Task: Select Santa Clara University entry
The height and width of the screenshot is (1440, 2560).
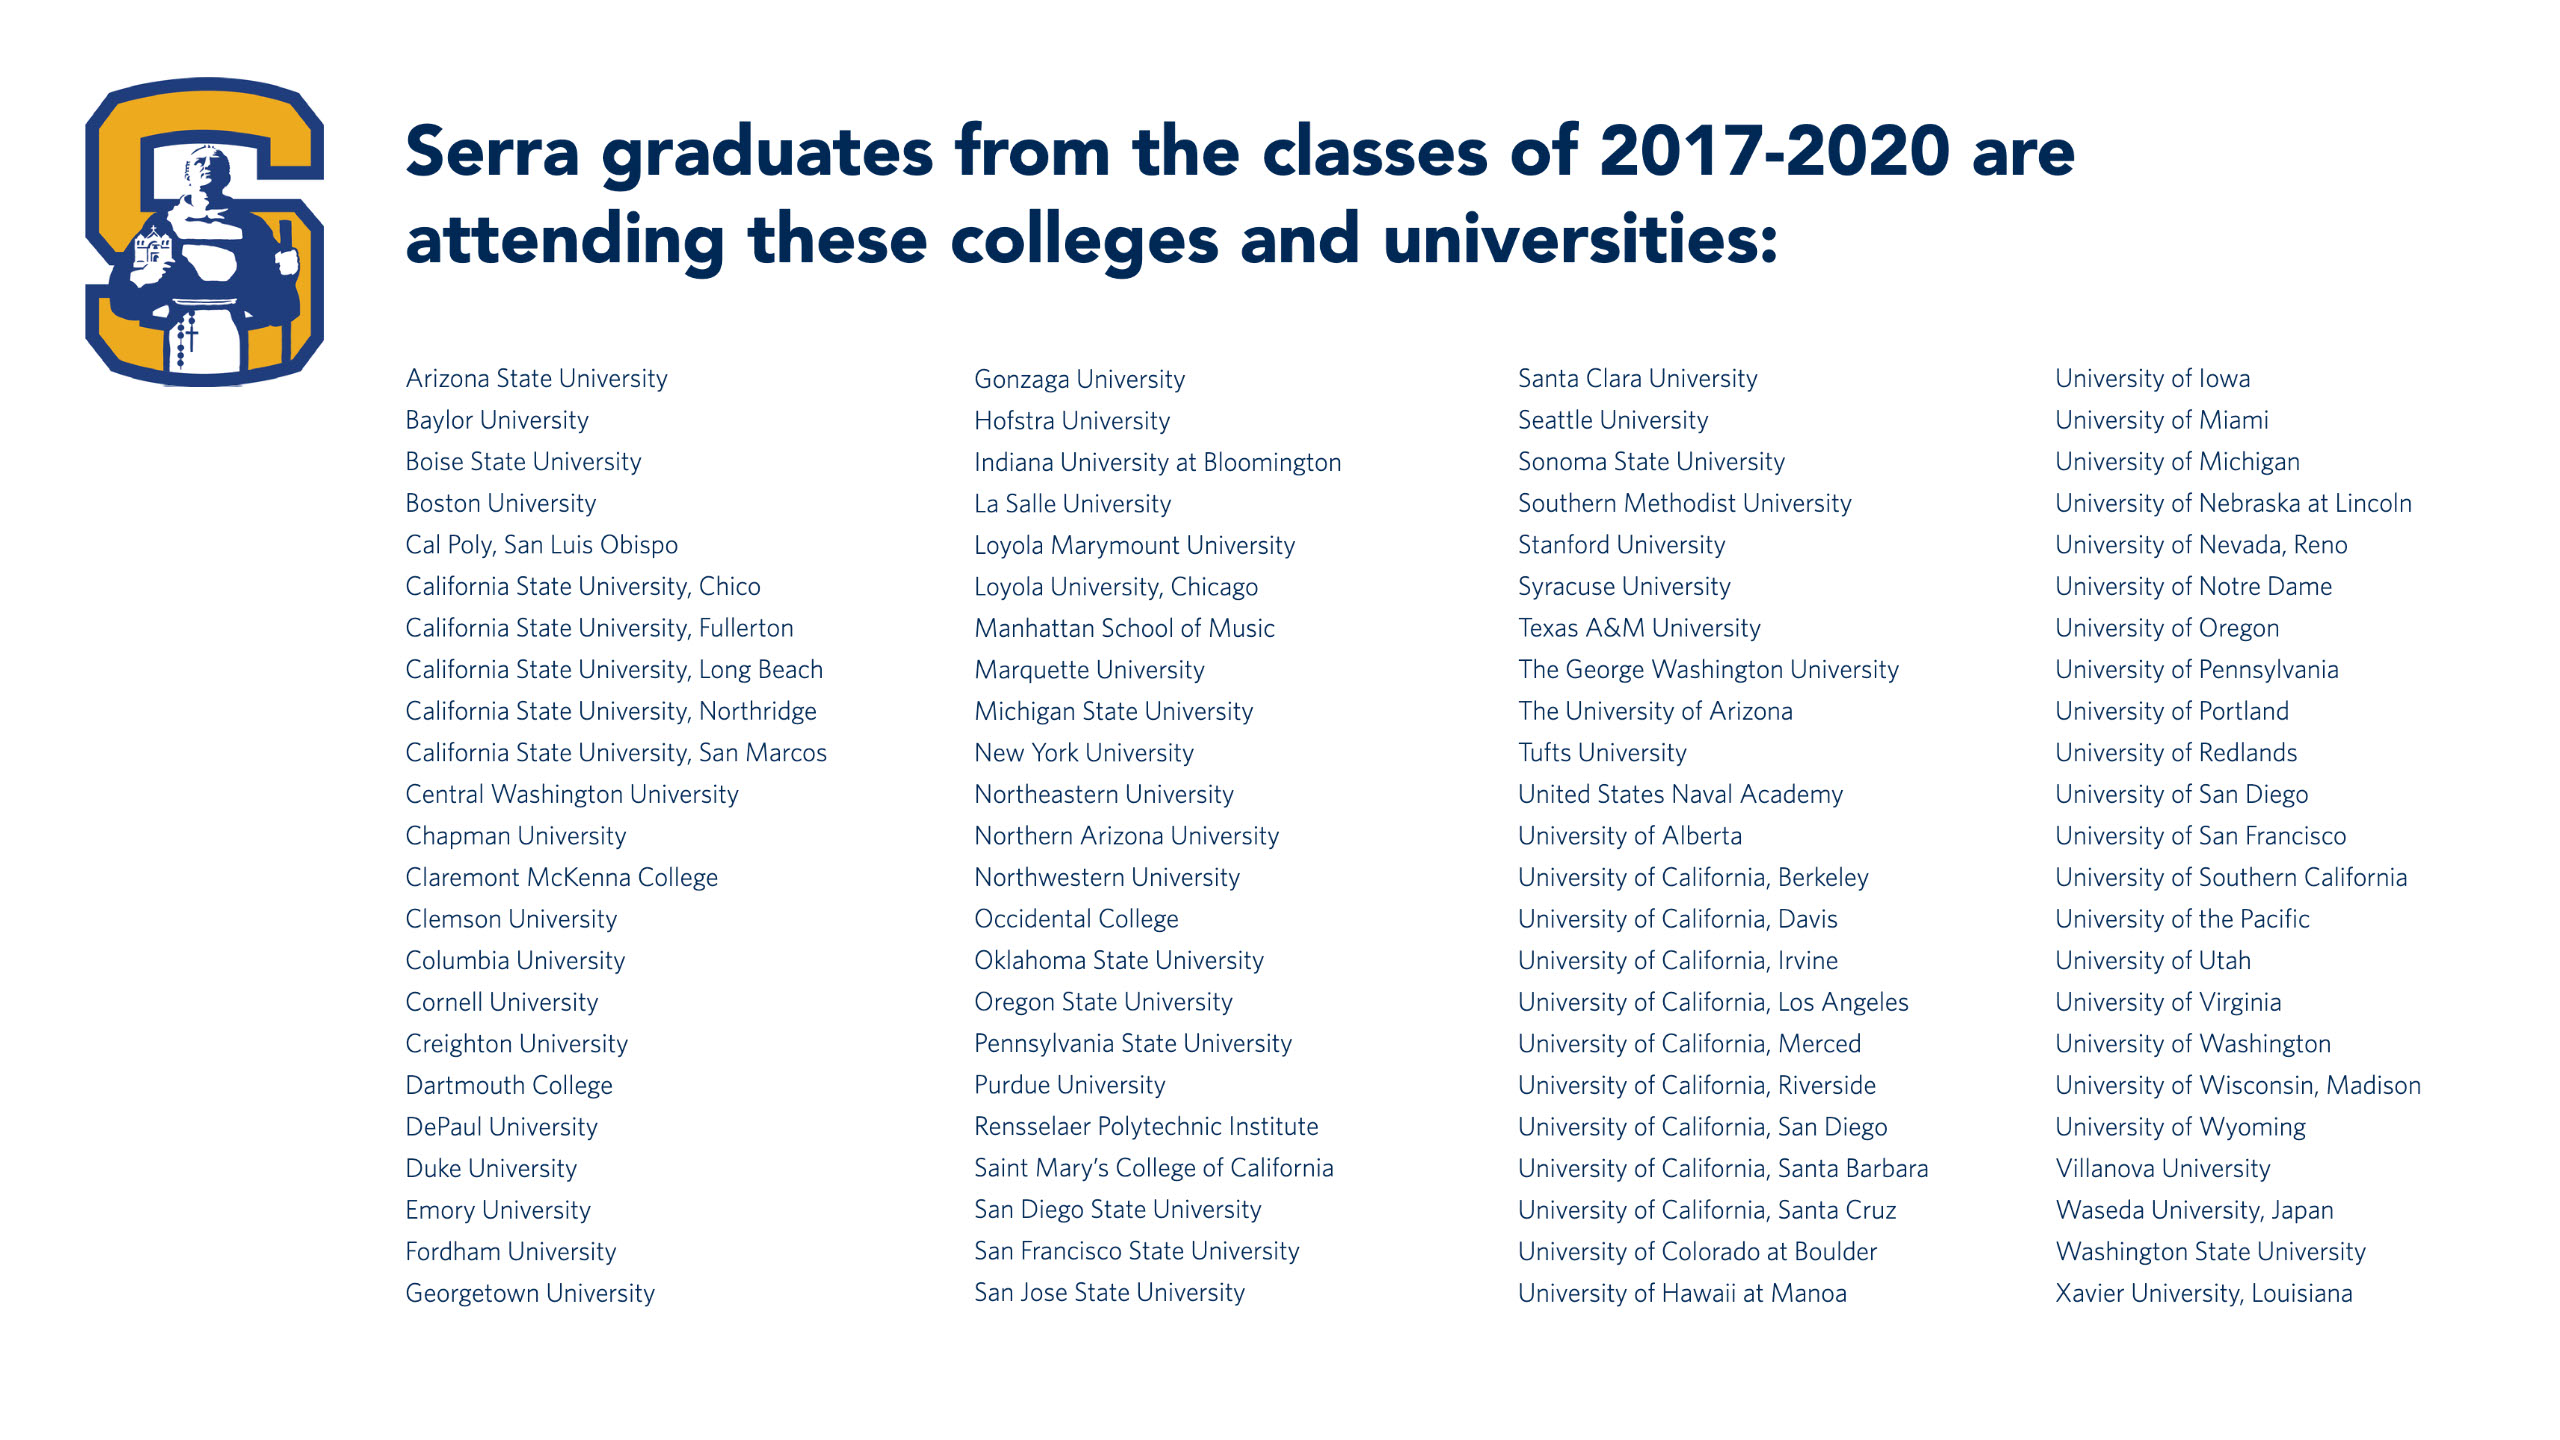Action: point(1637,379)
